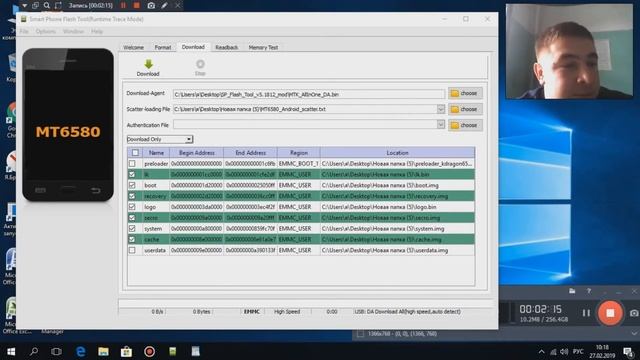The image size is (640, 360).
Task: Click the camera icon in the recorder panel
Action: 634,313
